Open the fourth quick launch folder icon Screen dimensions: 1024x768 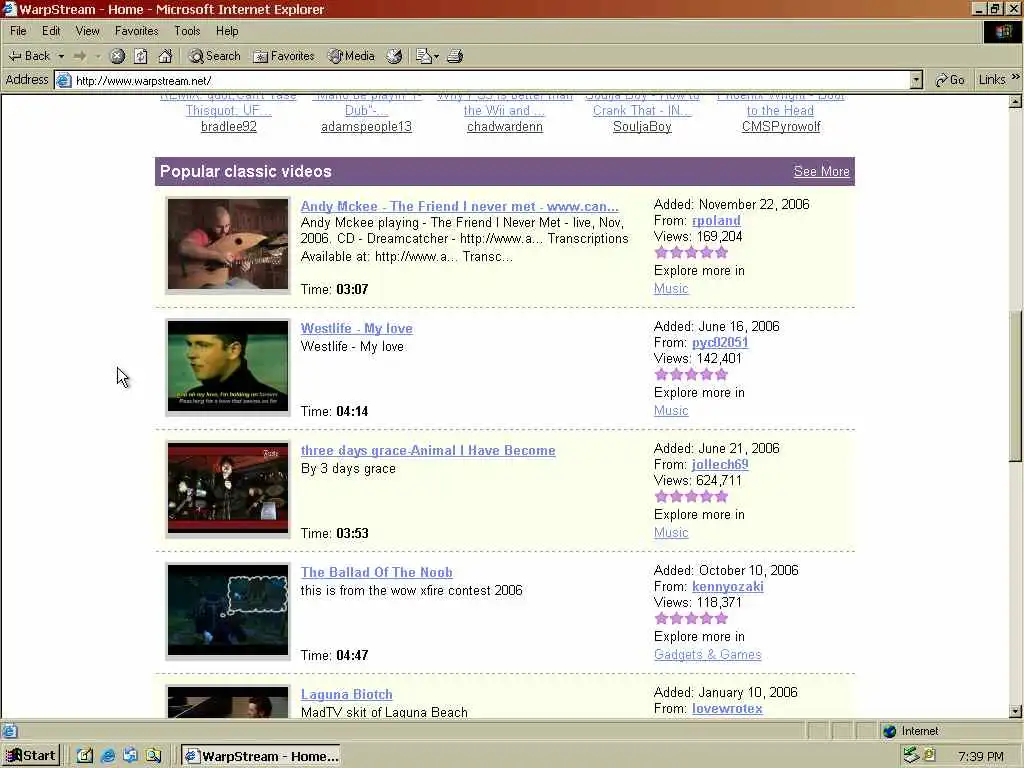[x=153, y=756]
